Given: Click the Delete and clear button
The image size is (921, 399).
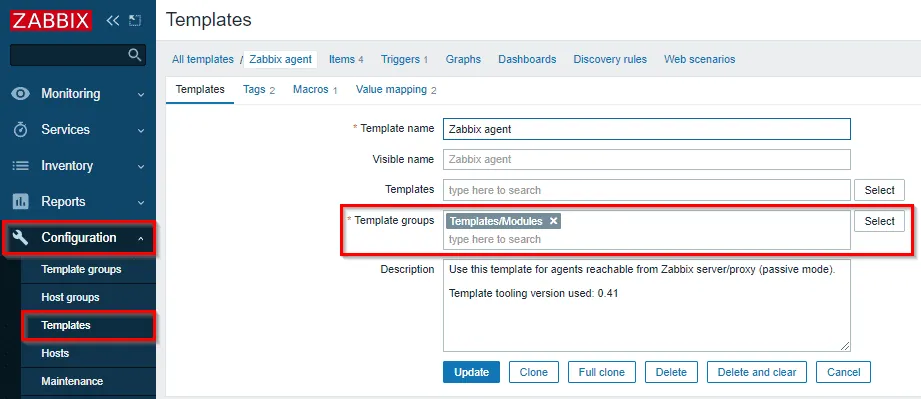Looking at the screenshot, I should [x=757, y=372].
